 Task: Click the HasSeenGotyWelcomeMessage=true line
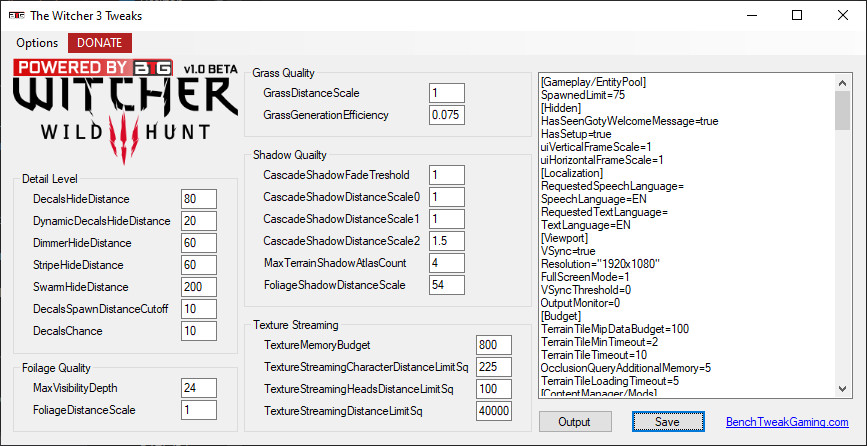pyautogui.click(x=630, y=121)
